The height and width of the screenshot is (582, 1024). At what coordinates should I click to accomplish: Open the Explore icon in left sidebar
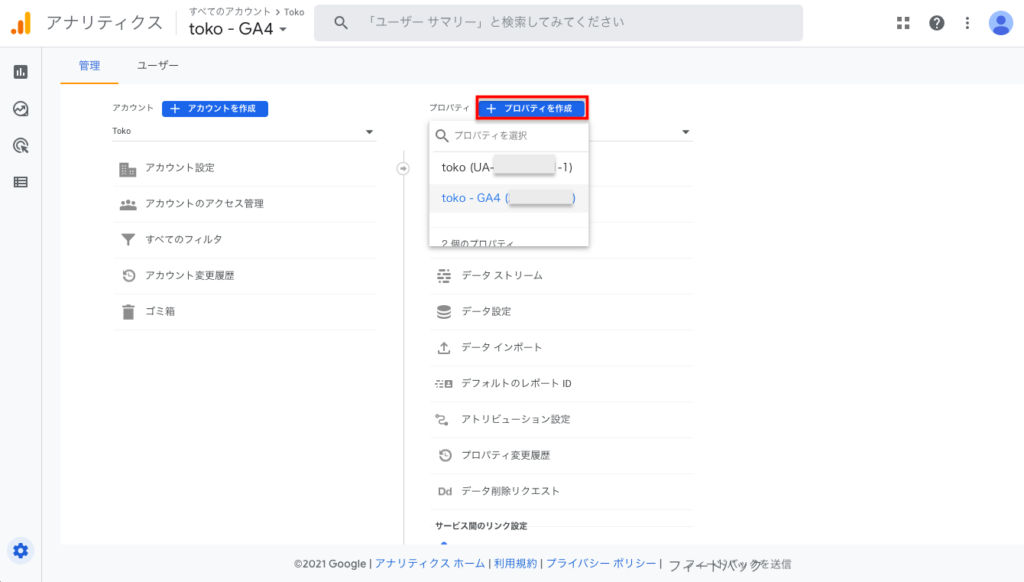[21, 108]
